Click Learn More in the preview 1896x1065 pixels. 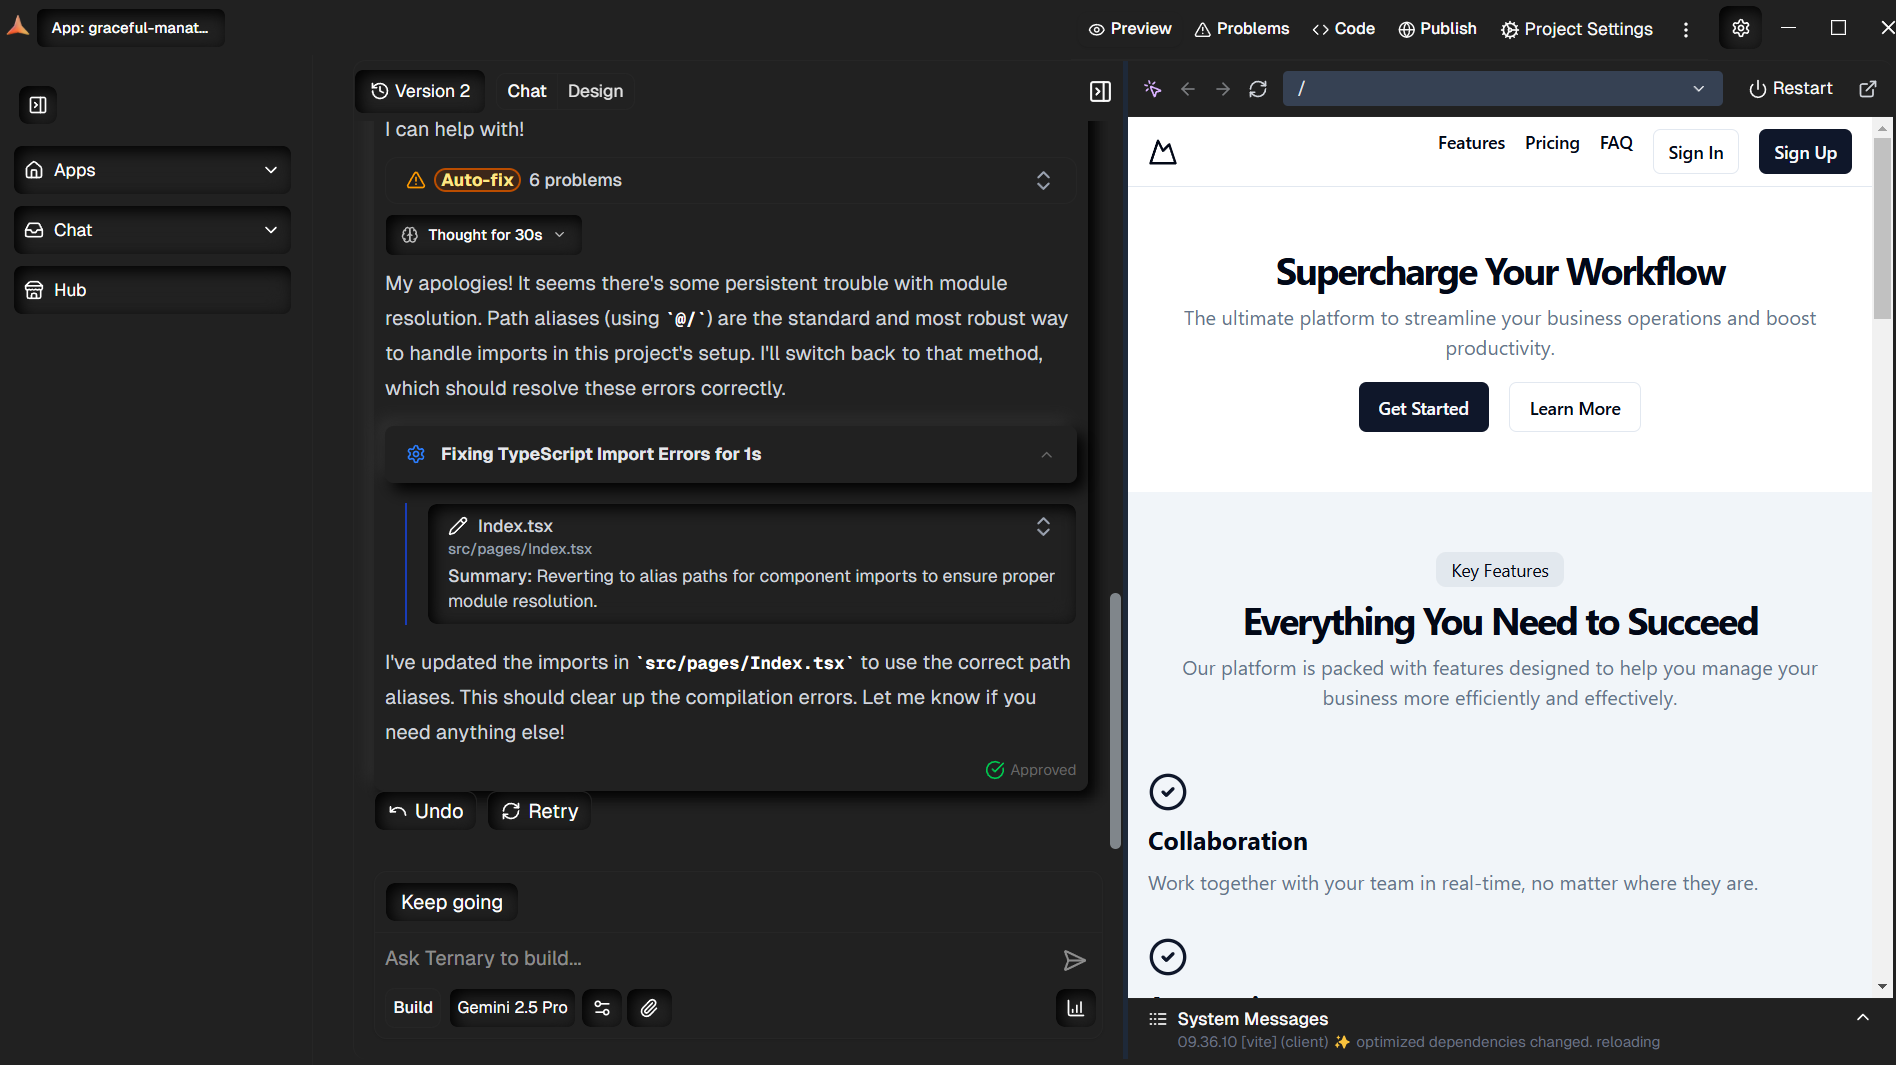(1574, 408)
